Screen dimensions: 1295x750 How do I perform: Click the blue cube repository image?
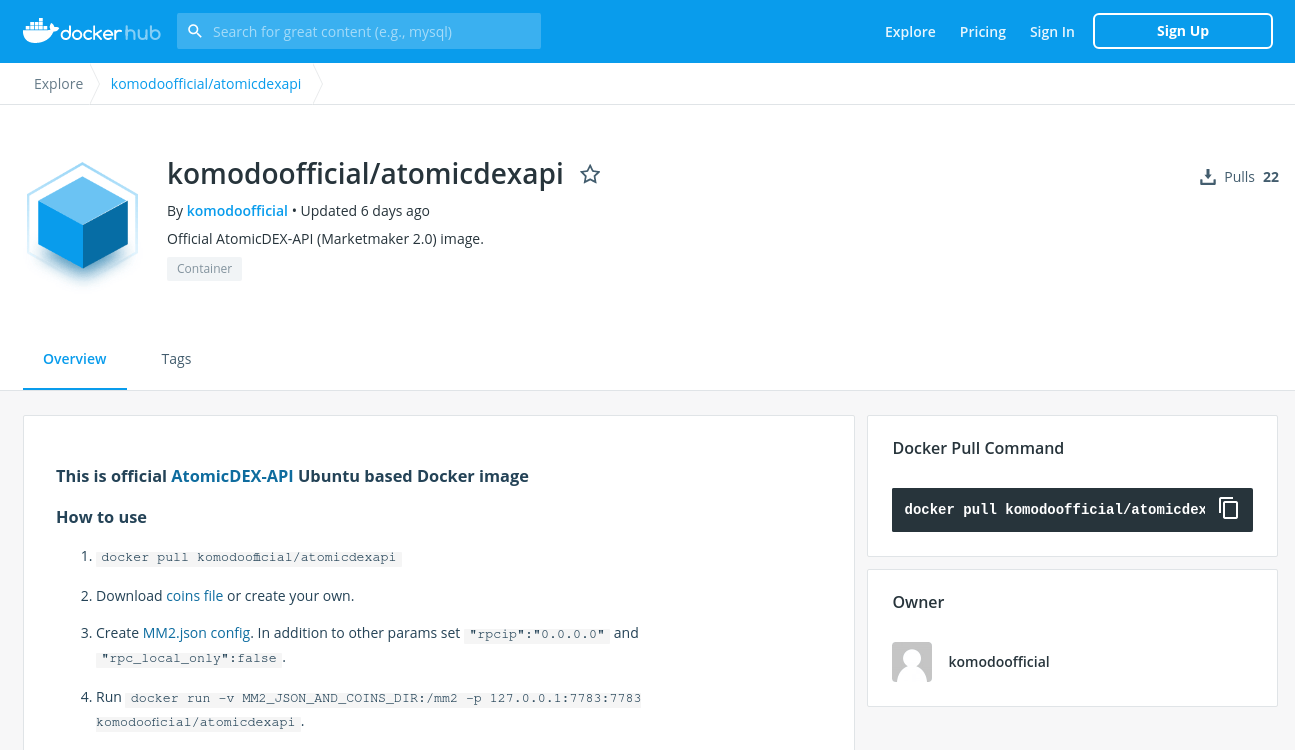[x=82, y=222]
